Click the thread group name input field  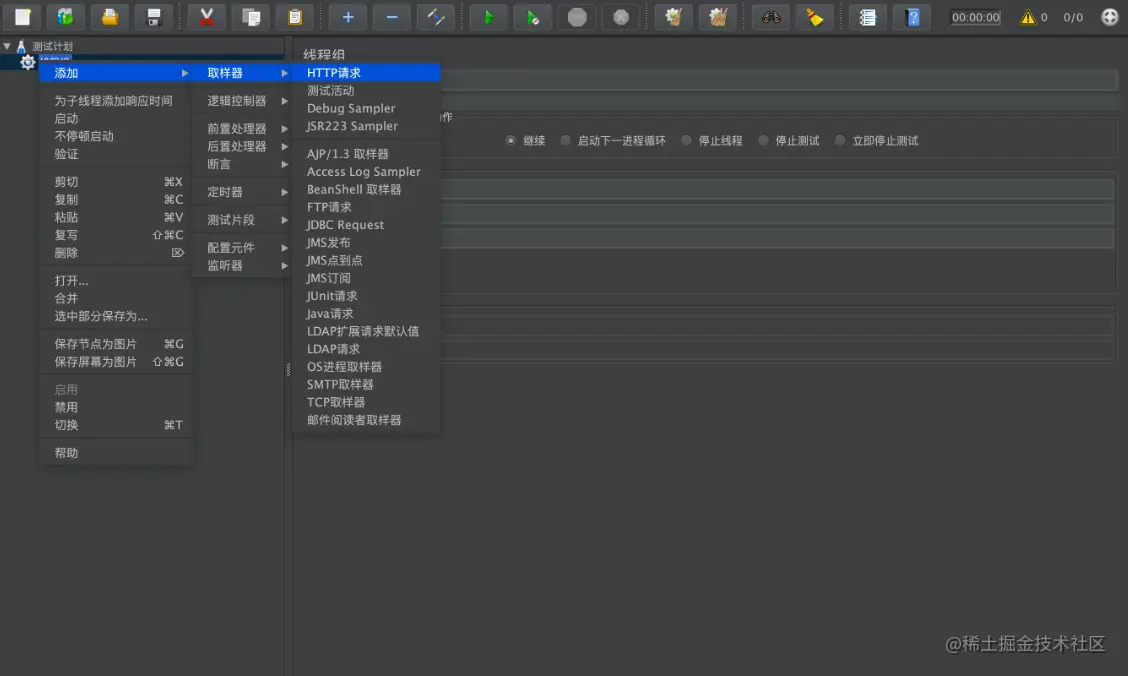tap(778, 80)
